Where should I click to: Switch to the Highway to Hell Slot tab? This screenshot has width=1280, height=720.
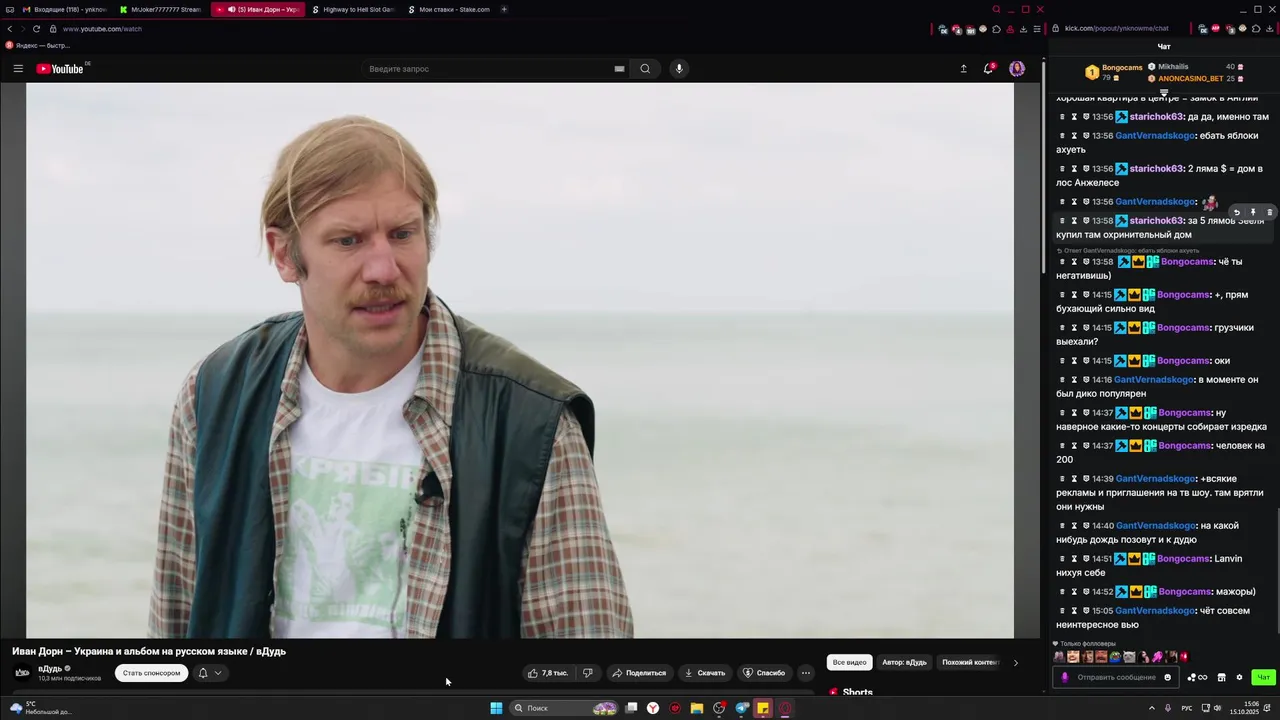point(354,9)
